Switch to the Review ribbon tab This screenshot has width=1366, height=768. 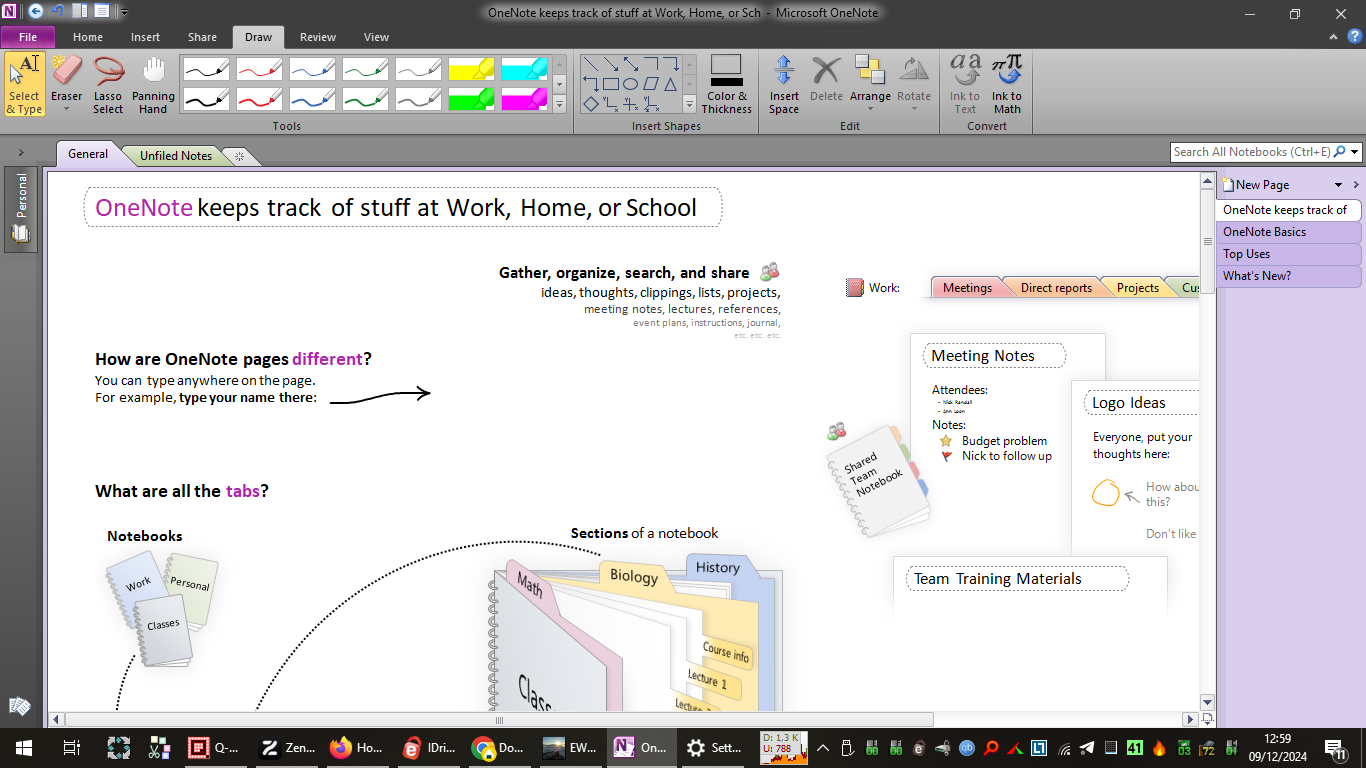(x=318, y=37)
